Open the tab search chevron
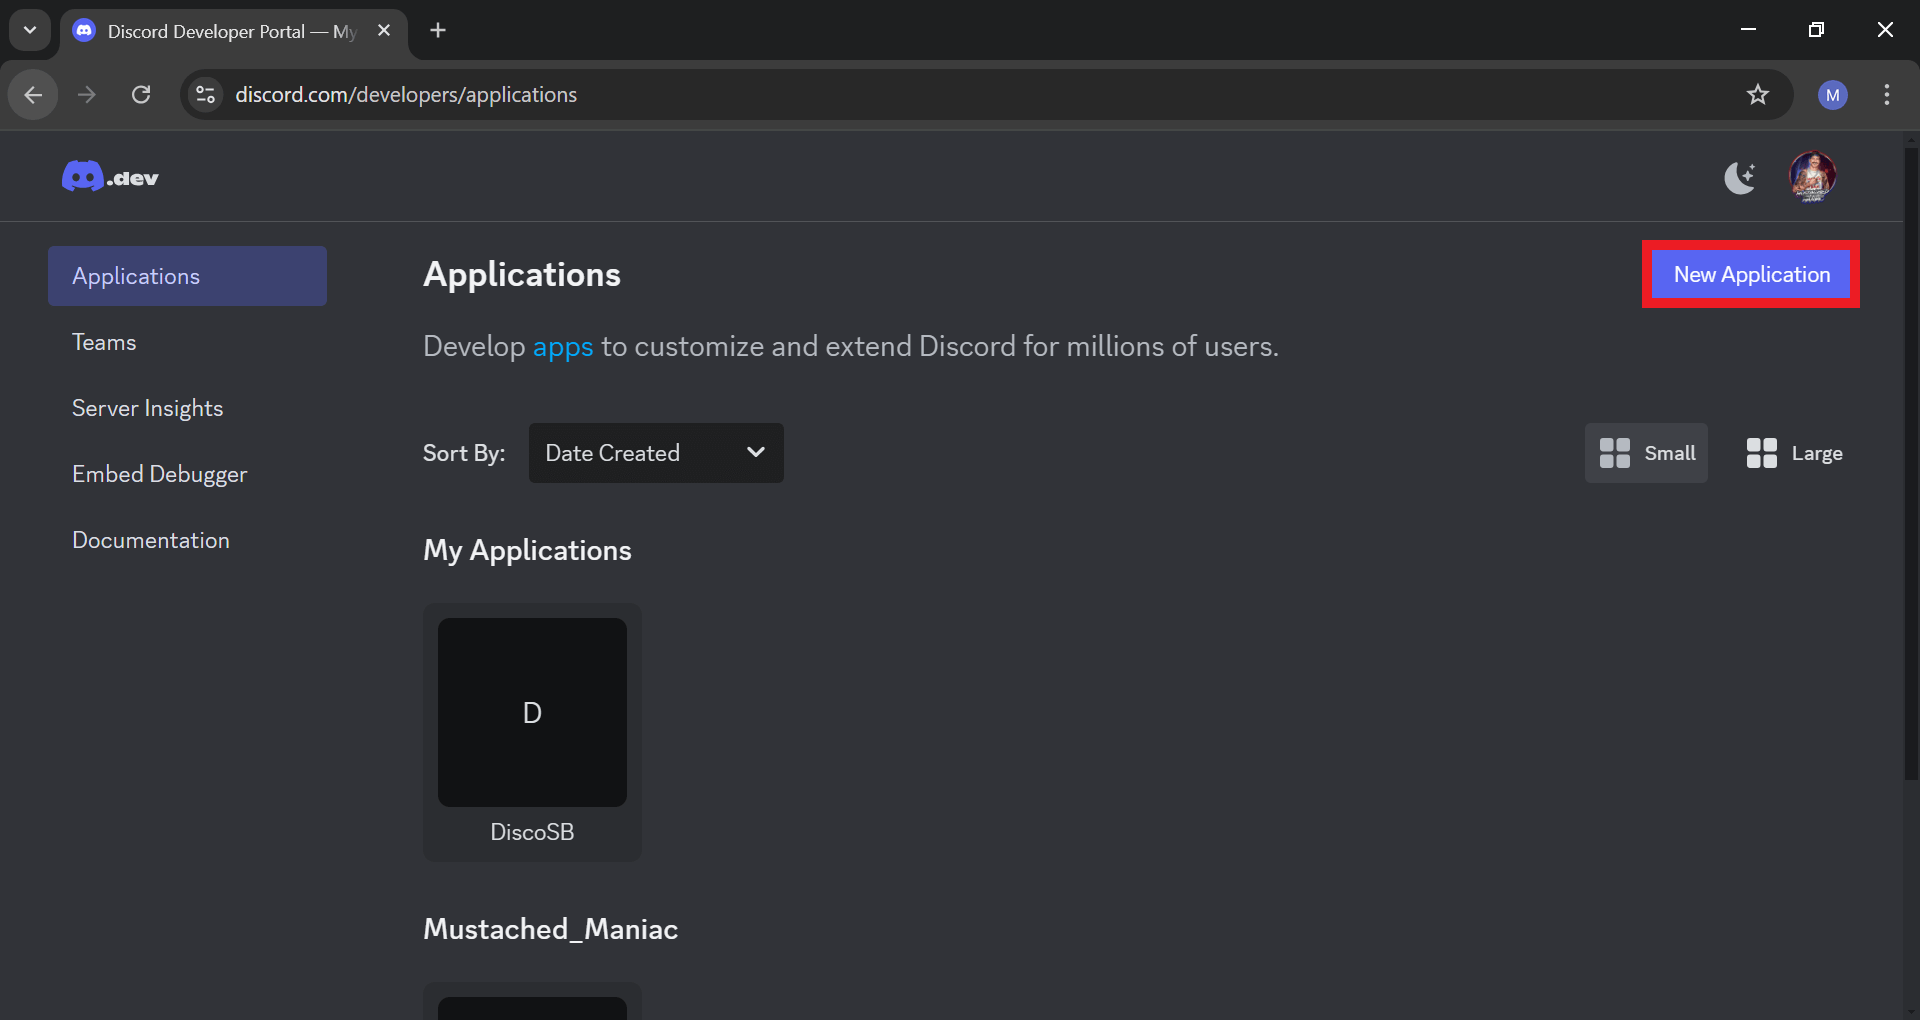1920x1020 pixels. coord(29,30)
